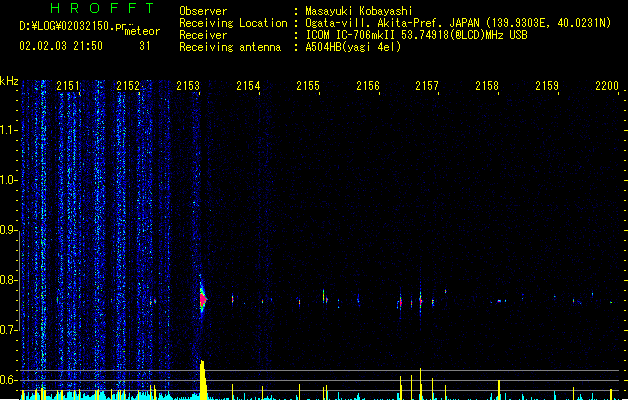Screen dimensions: 629x400
Task: Click the meteor count value 31
Action: pyautogui.click(x=145, y=46)
